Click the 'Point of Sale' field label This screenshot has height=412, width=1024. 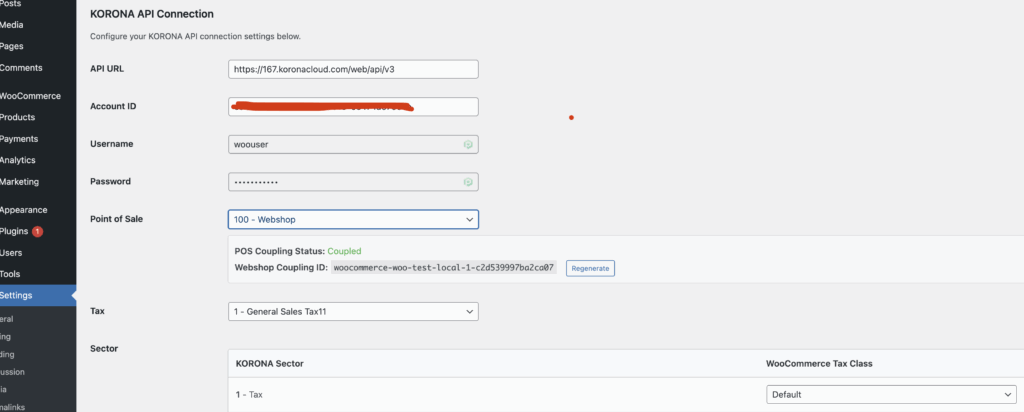click(116, 219)
